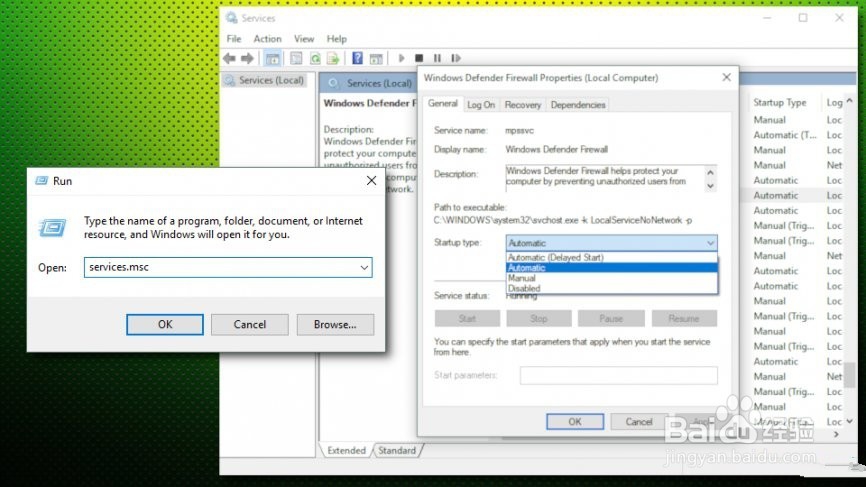This screenshot has width=866, height=487.
Task: Collapse the Startup type combo box
Action: (x=710, y=243)
